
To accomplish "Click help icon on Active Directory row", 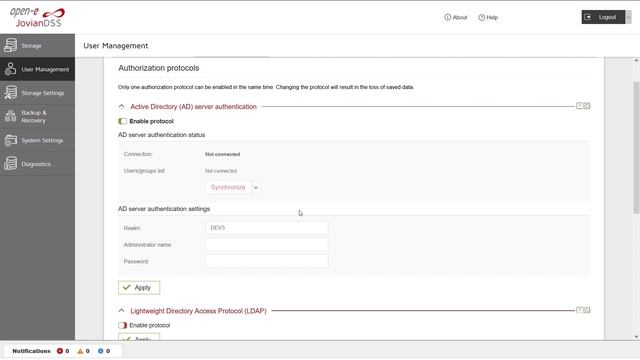I will (x=580, y=106).
